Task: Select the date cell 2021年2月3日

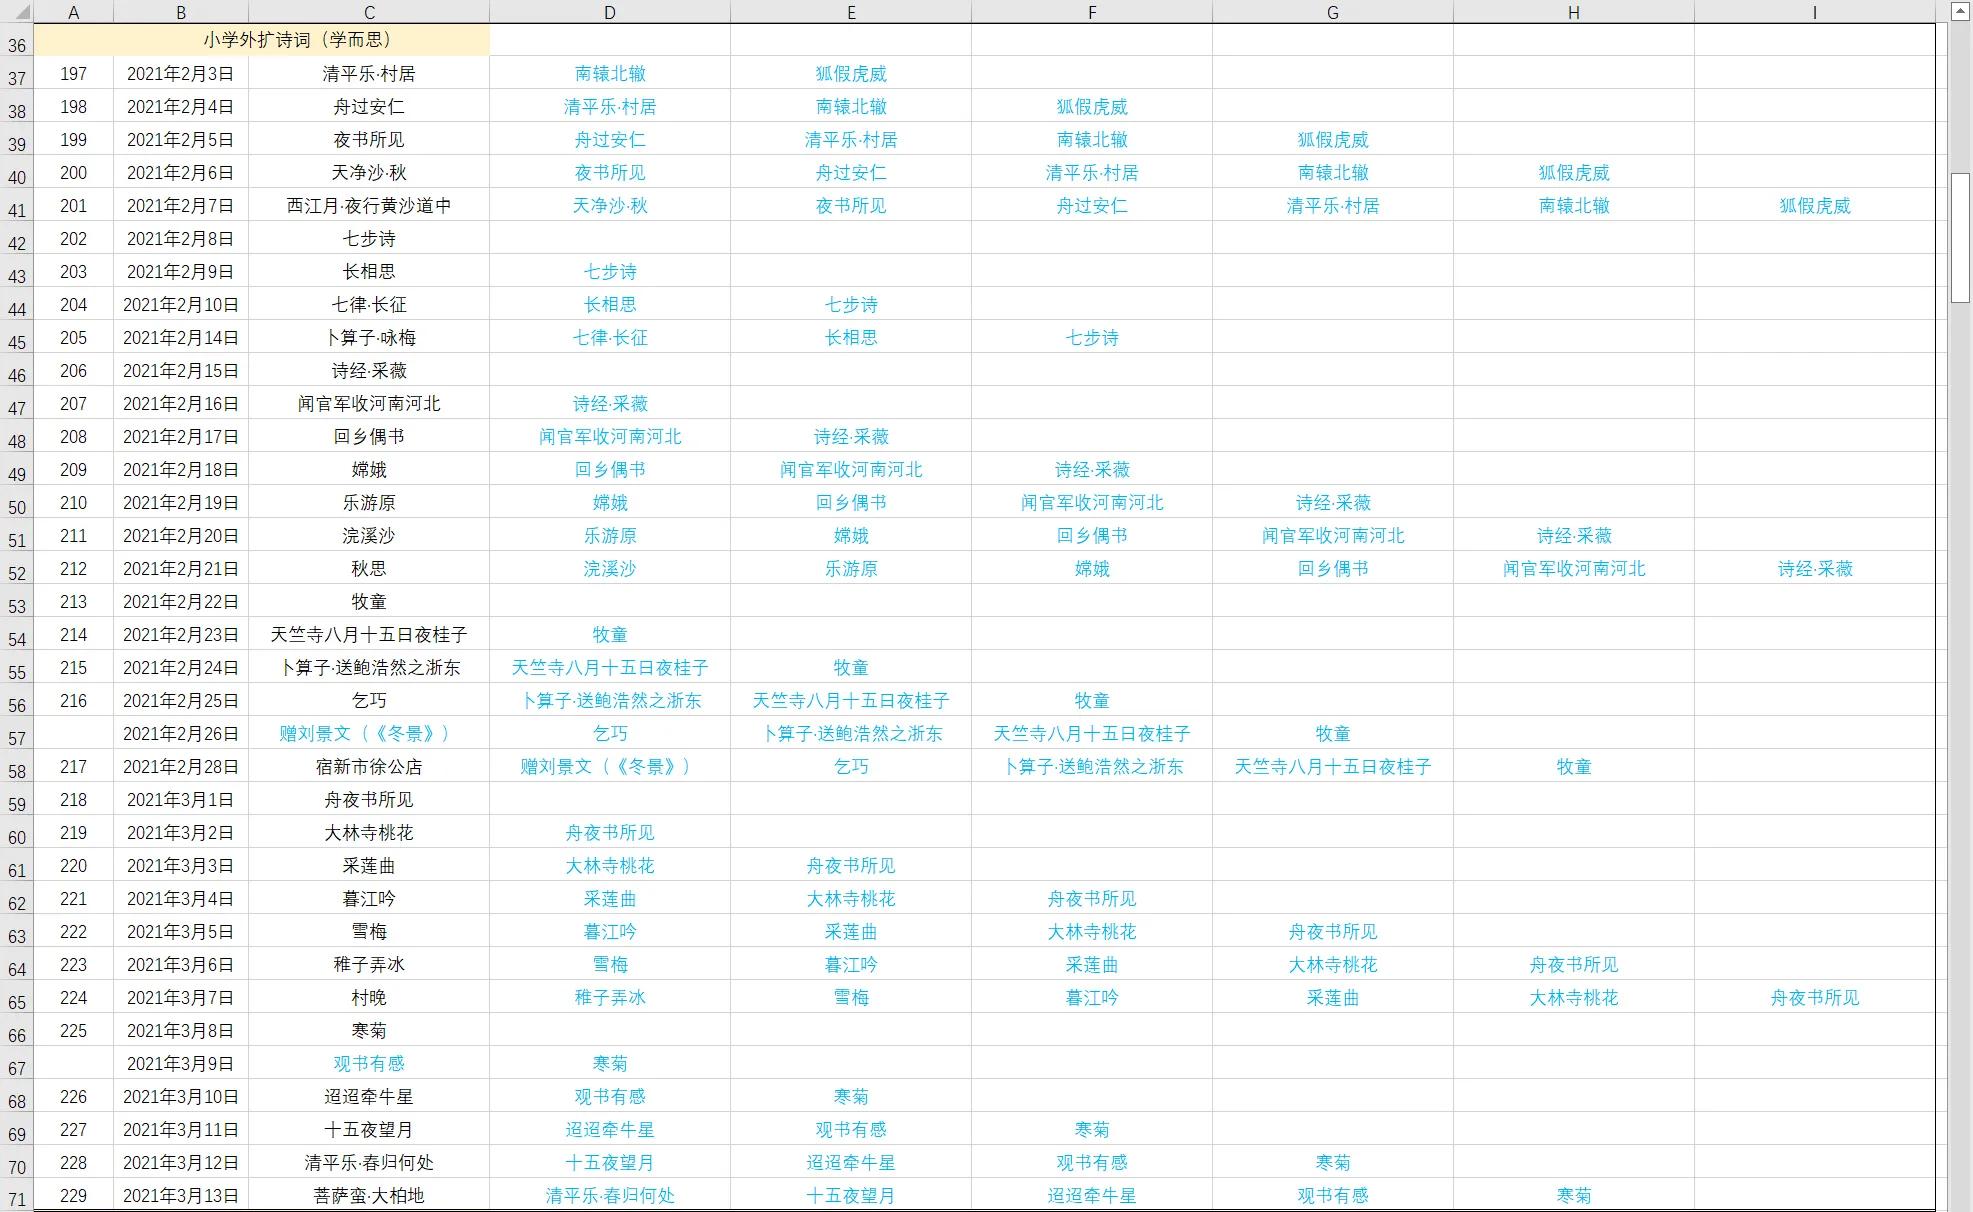Action: 181,73
